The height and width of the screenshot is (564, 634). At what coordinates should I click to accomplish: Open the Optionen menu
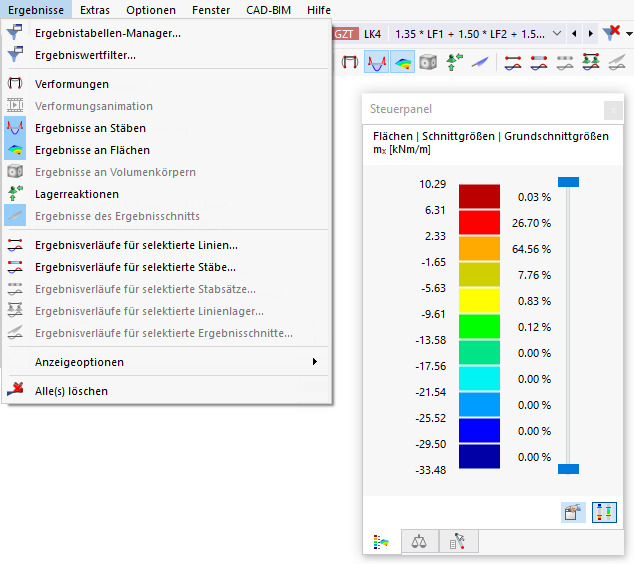151,10
